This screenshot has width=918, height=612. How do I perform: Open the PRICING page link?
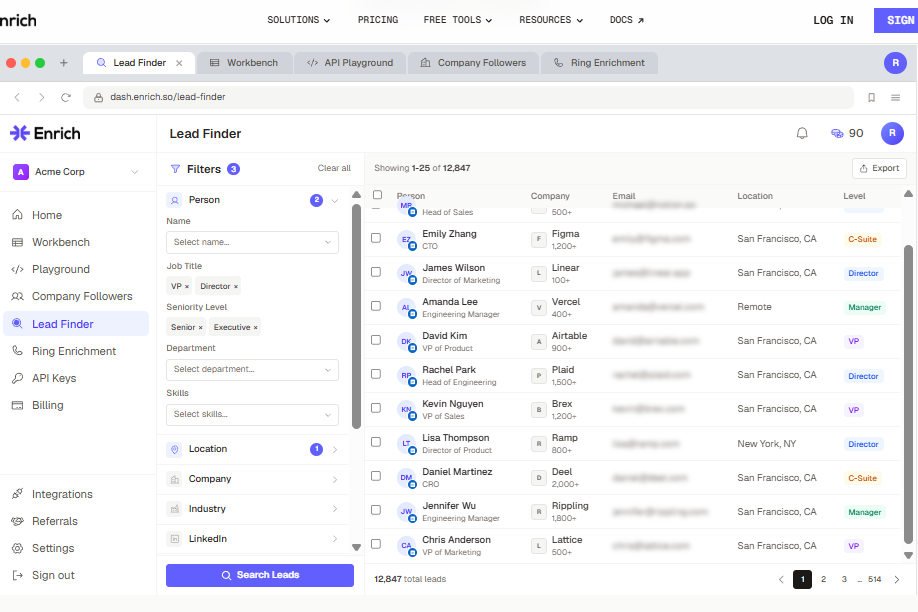click(378, 20)
